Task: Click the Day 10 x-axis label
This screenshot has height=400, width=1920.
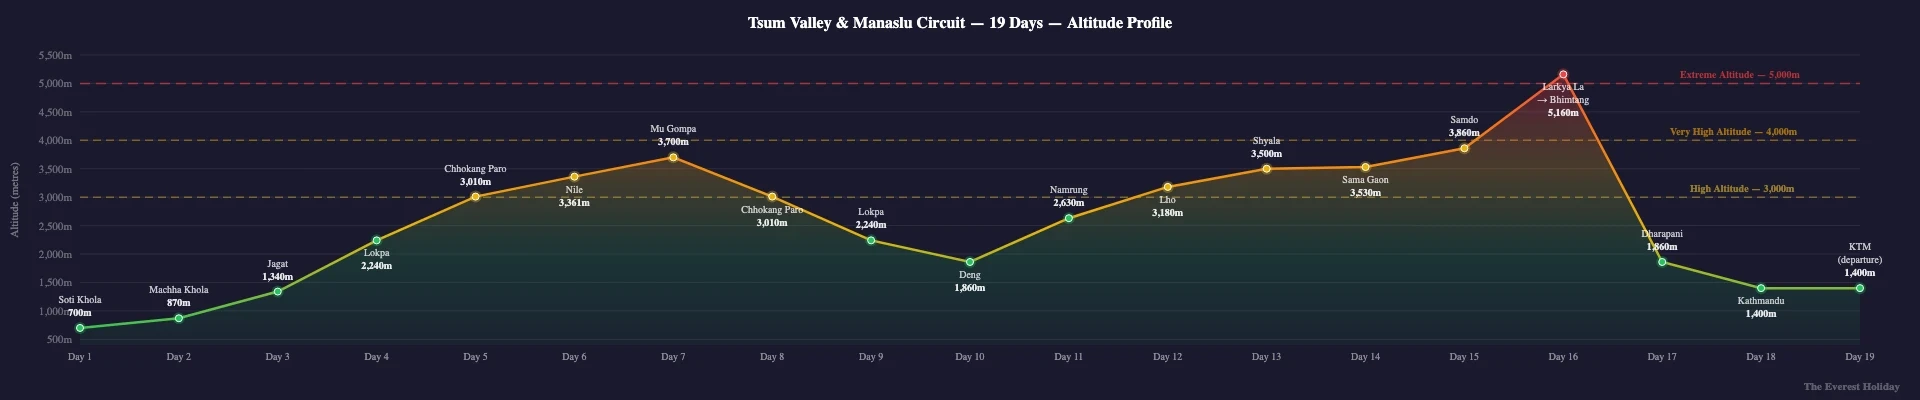Action: pos(970,357)
